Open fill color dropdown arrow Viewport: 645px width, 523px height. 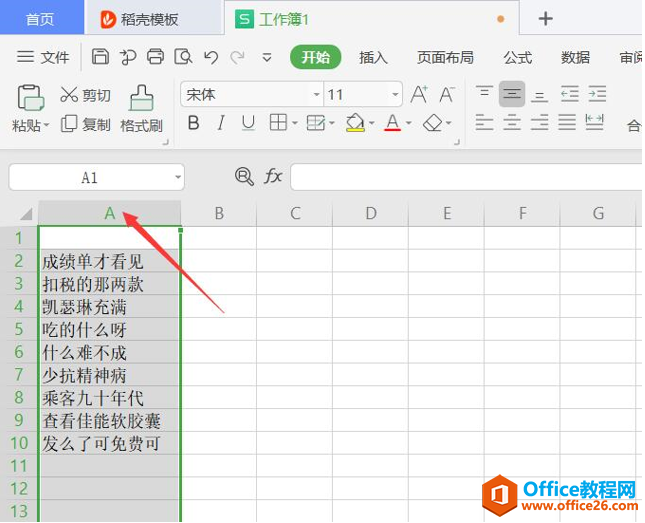371,123
